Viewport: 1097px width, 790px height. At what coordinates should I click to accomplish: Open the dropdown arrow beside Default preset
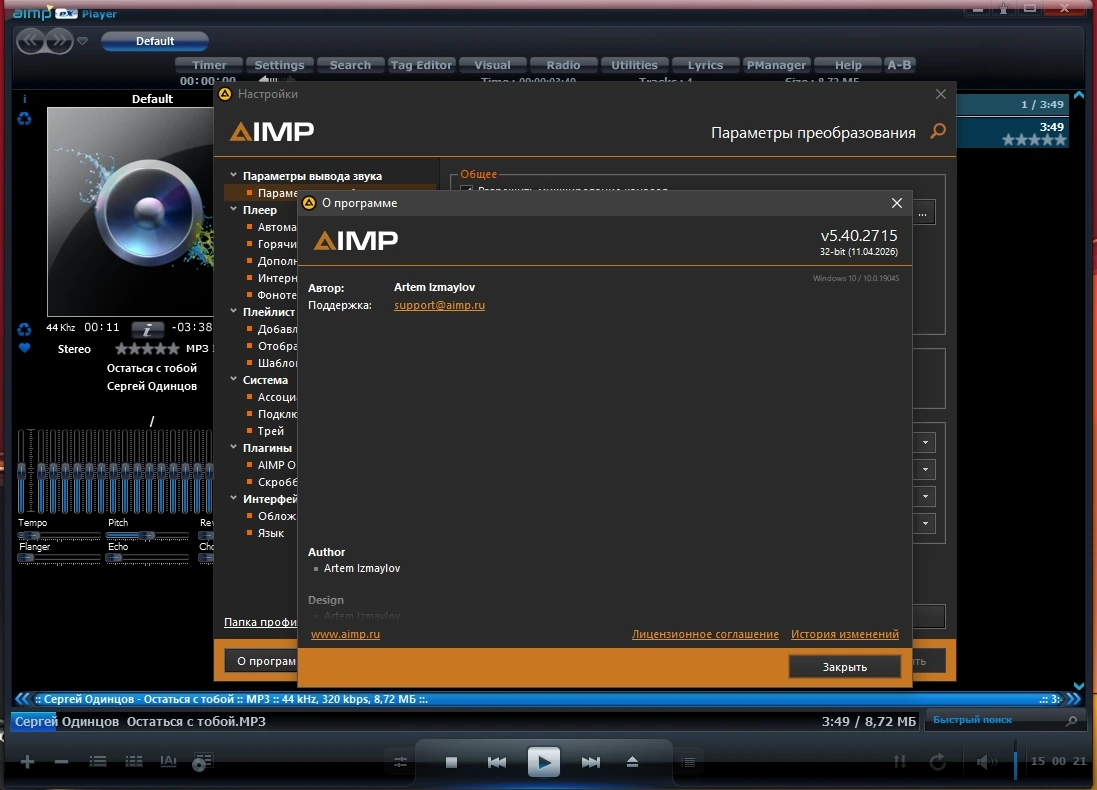83,41
